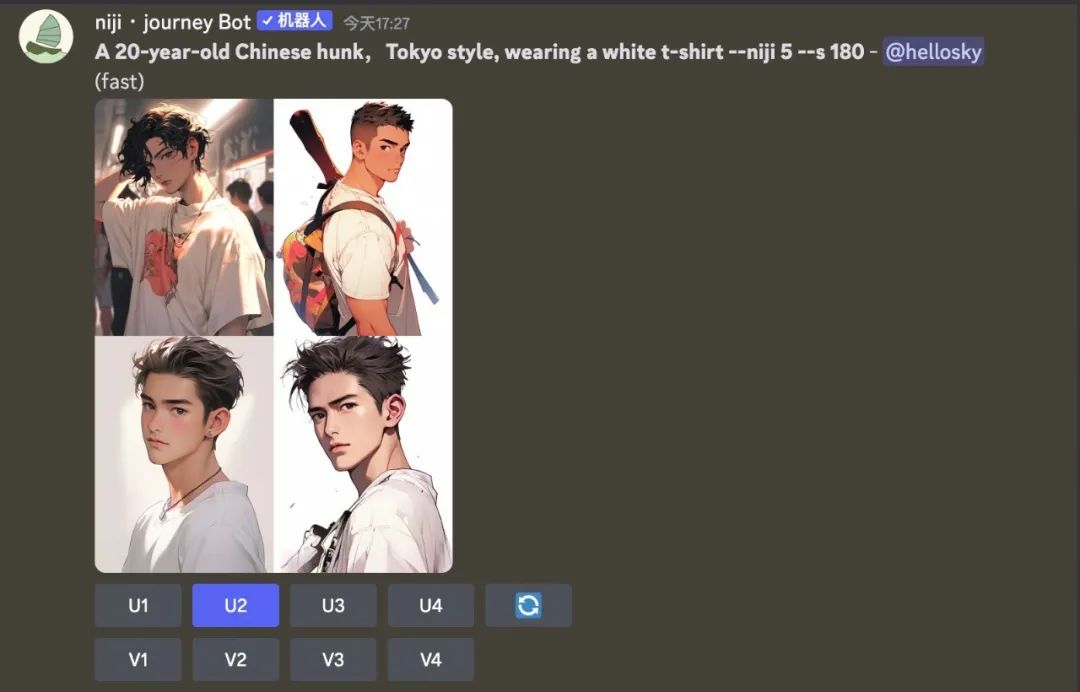Screen dimensions: 1080x692
Task: Open the bottom-left portrait with necklace
Action: coord(184,454)
